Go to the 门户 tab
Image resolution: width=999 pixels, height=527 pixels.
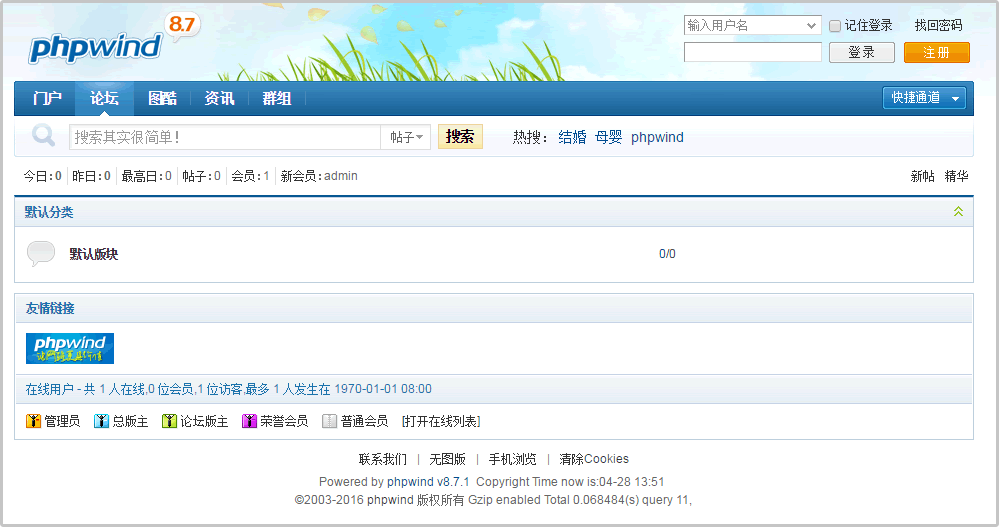(x=47, y=98)
